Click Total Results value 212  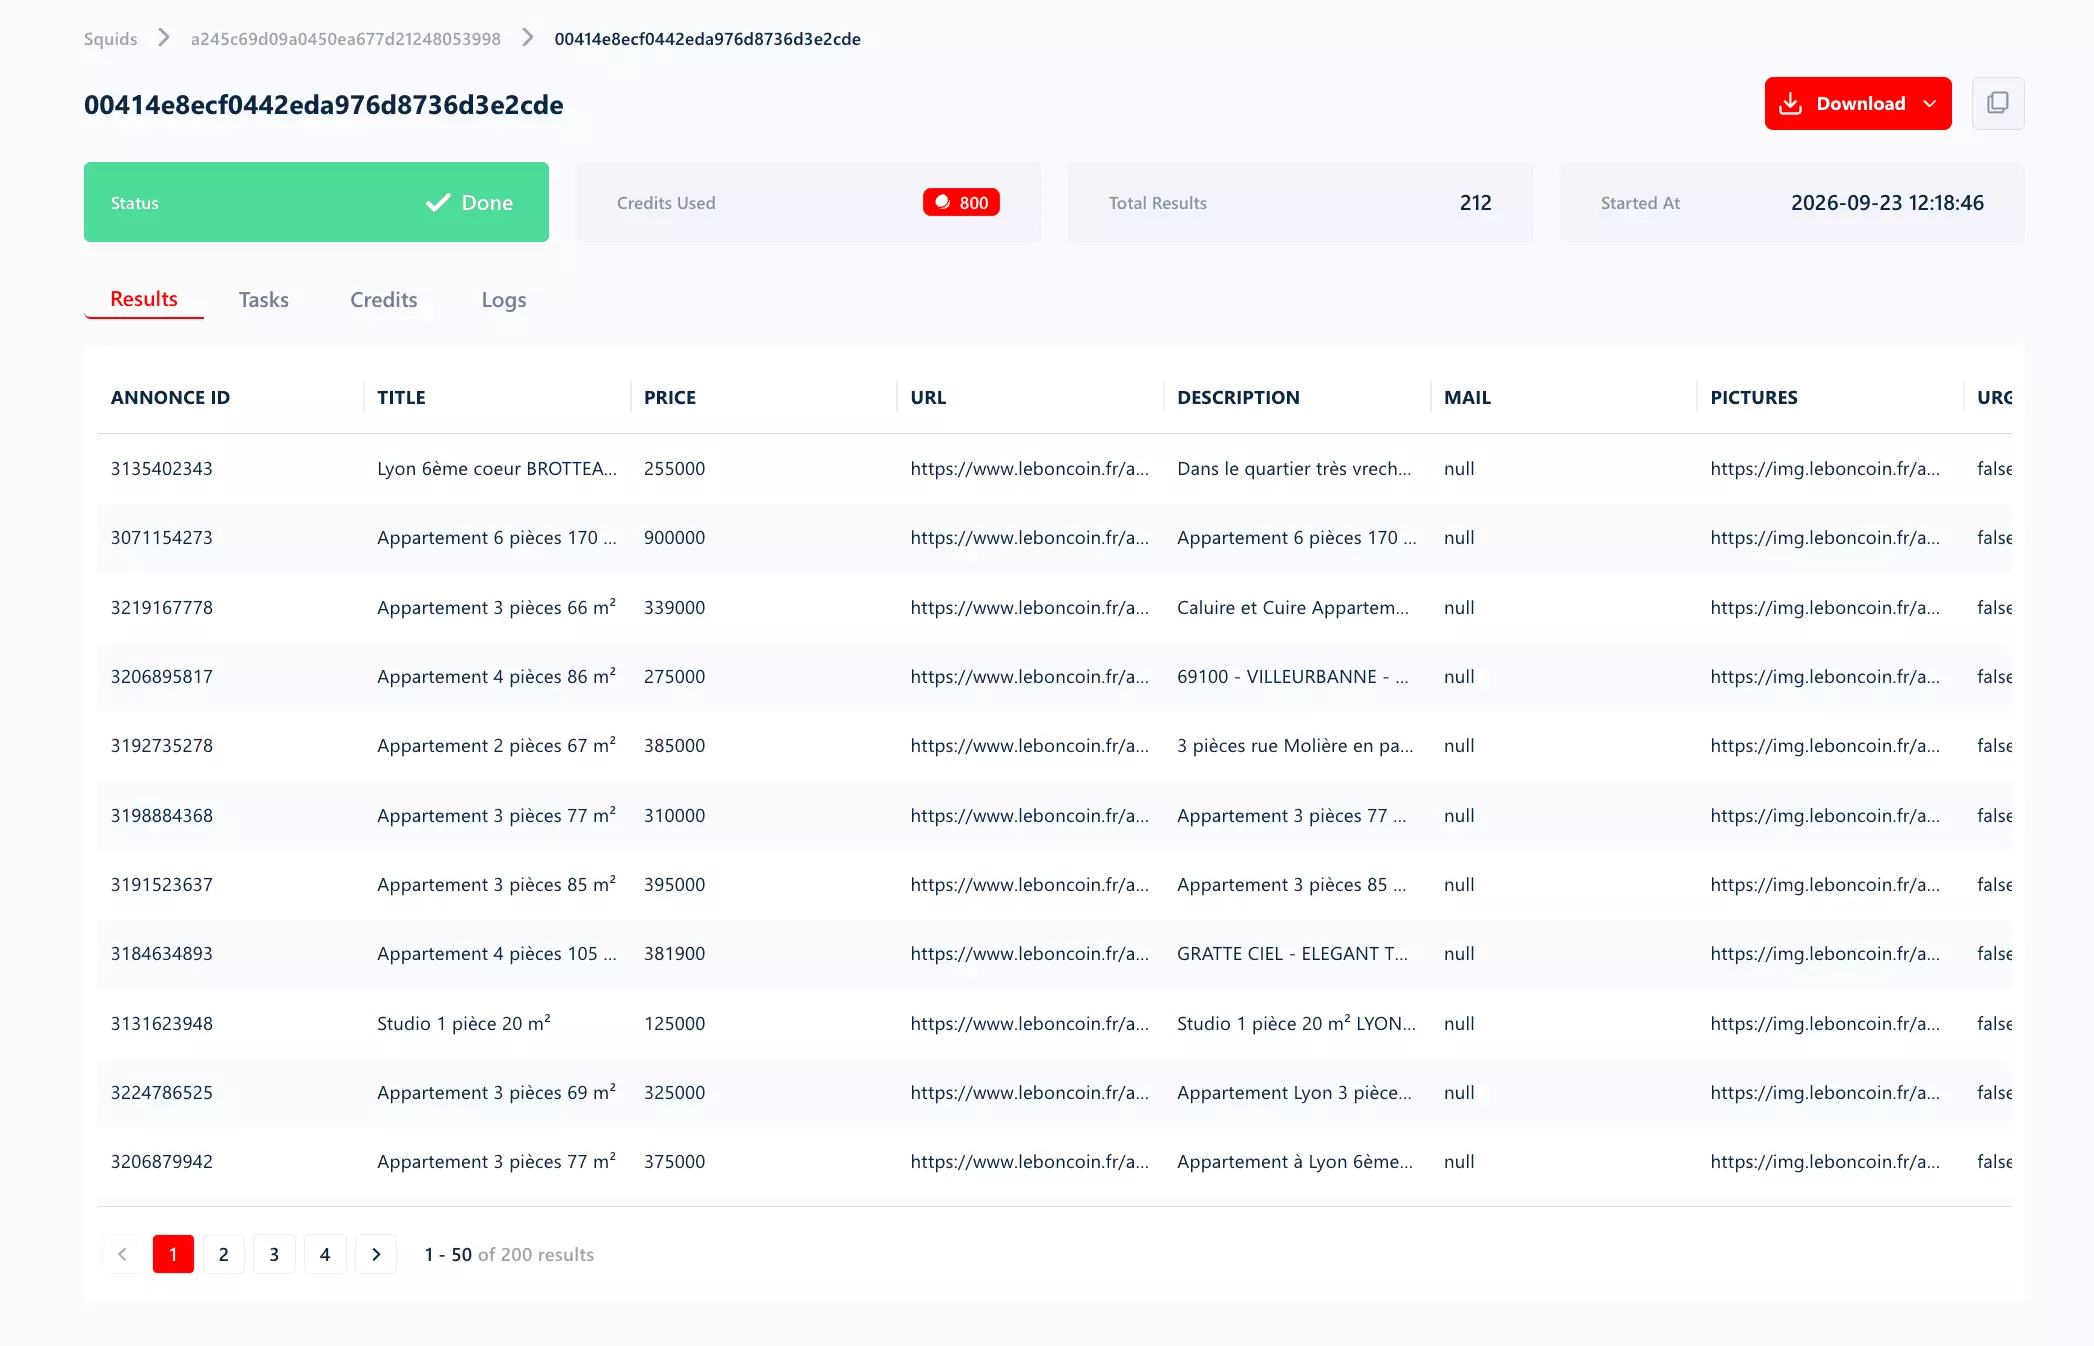(x=1475, y=203)
